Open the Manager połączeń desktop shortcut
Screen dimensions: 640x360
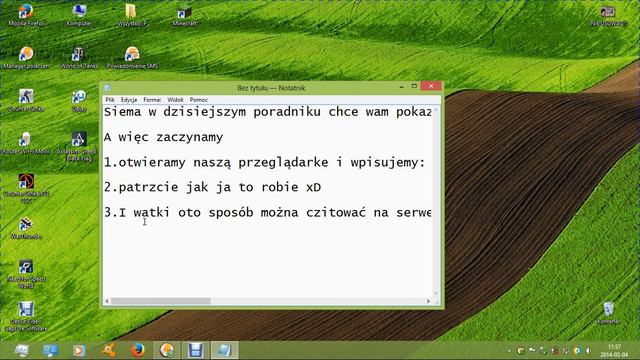click(26, 58)
